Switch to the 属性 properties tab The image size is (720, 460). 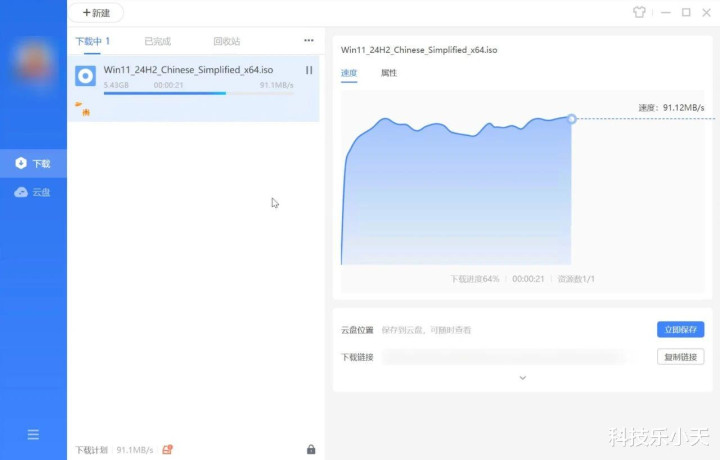(389, 73)
